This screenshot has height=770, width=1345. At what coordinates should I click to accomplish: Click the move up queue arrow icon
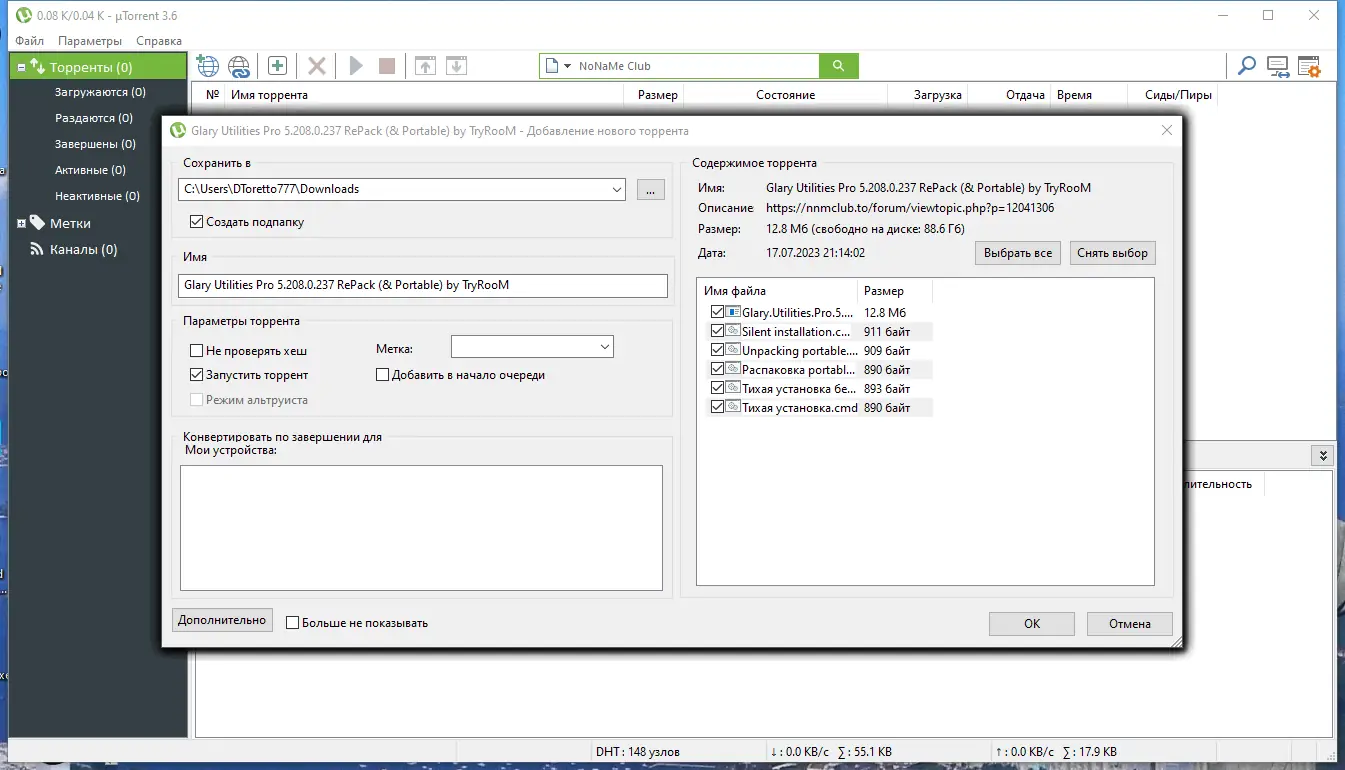point(425,66)
